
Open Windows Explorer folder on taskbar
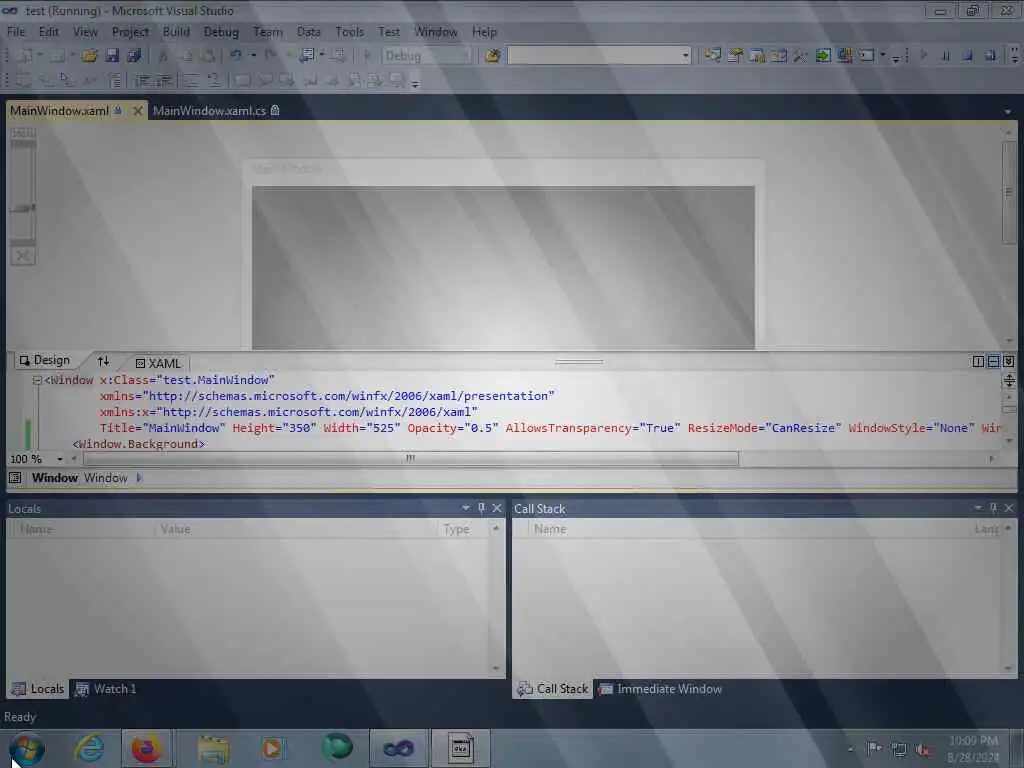click(x=213, y=749)
